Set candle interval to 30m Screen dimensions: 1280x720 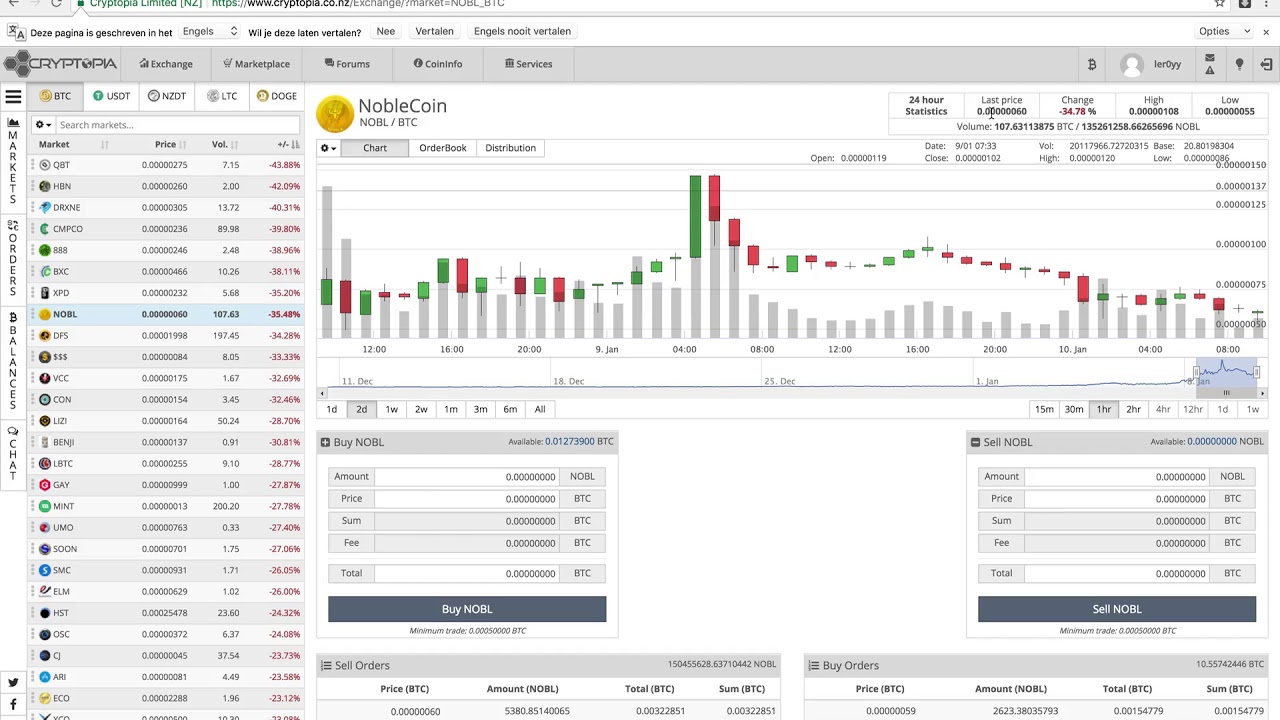point(1074,409)
